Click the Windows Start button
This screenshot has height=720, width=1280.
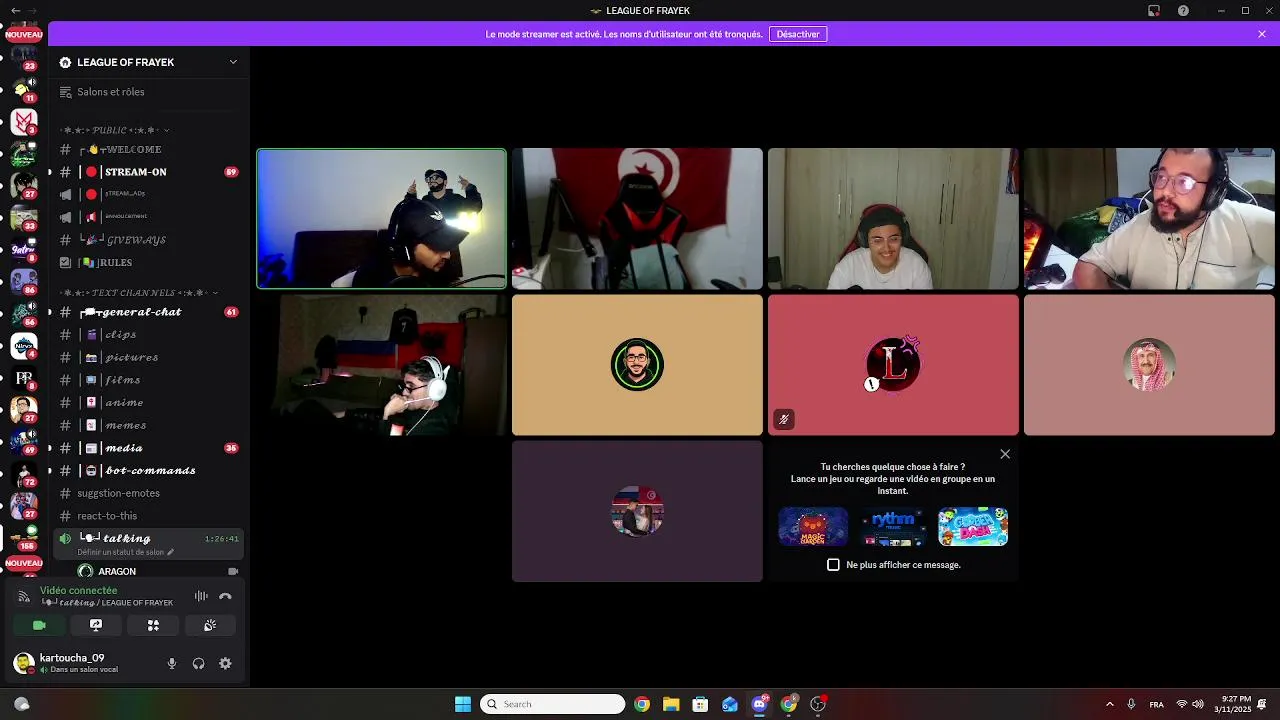click(463, 704)
